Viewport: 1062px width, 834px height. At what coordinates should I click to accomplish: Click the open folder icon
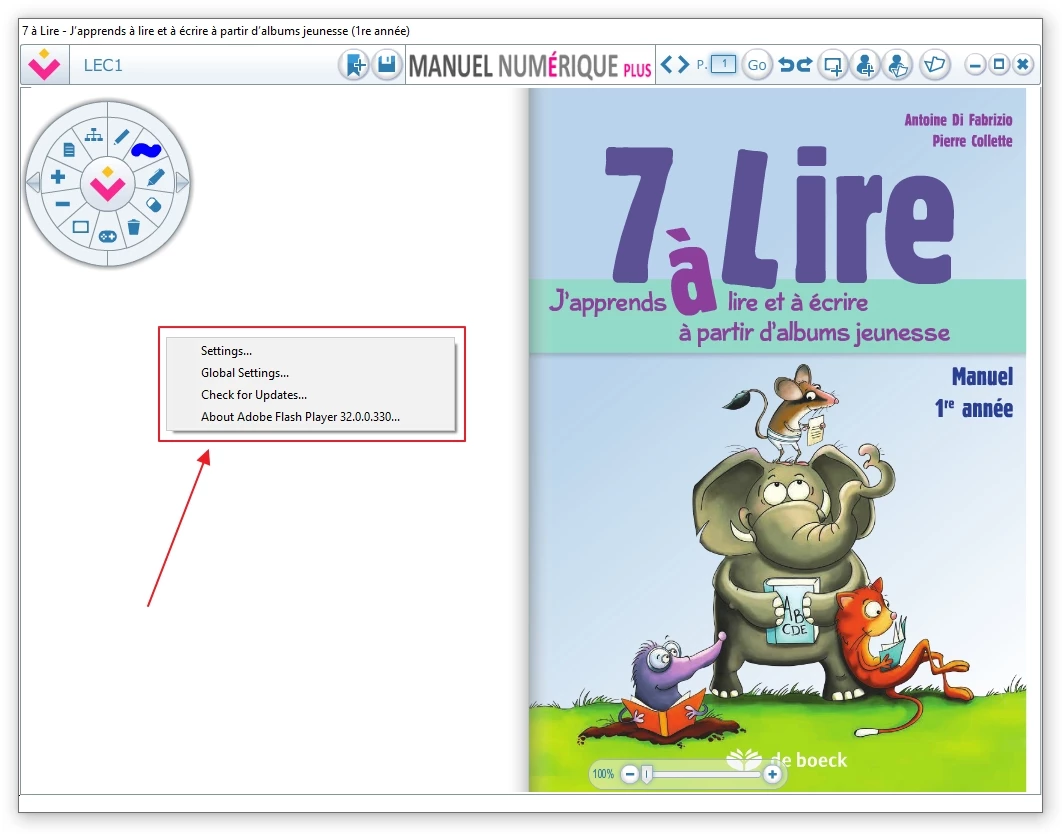coord(935,65)
